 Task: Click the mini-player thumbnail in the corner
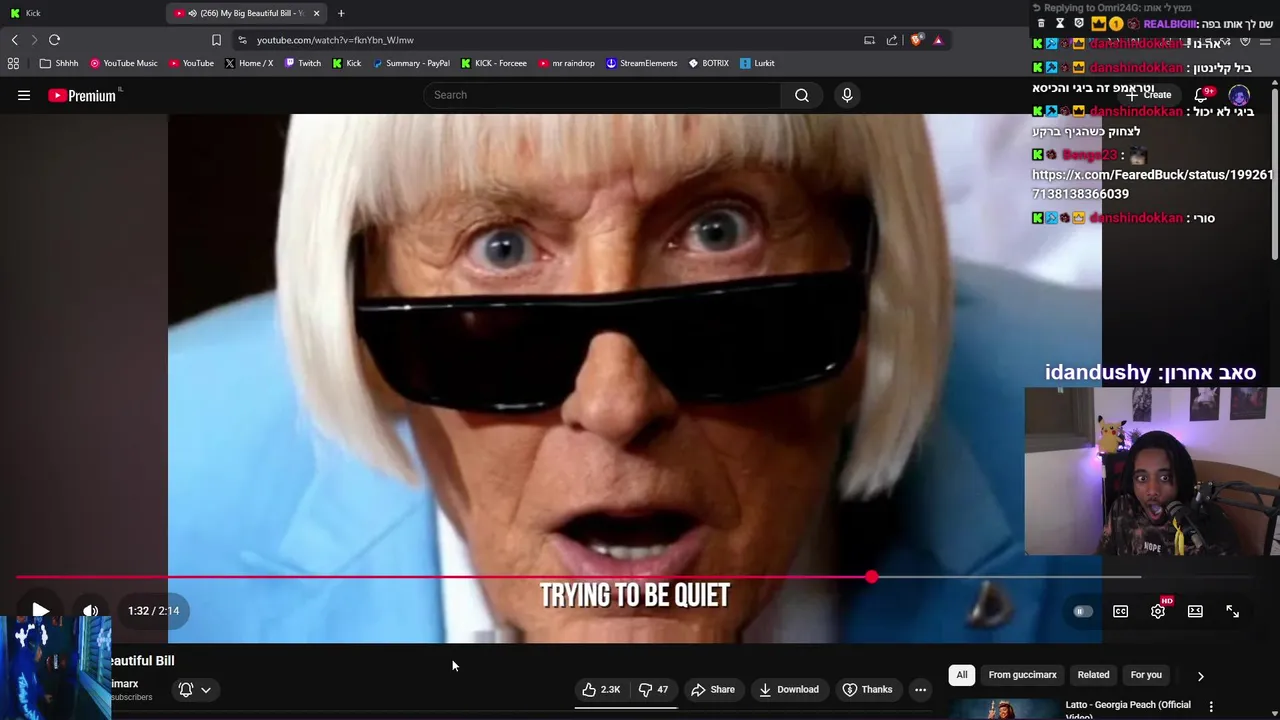(x=55, y=667)
